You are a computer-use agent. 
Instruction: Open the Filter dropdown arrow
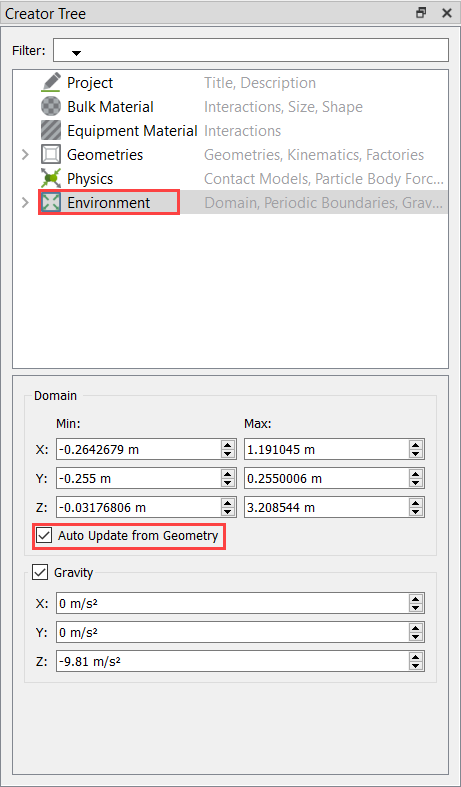pos(76,52)
